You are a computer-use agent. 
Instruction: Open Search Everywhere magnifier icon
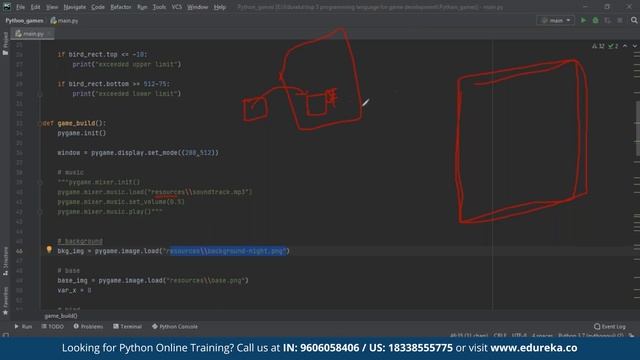(x=634, y=20)
